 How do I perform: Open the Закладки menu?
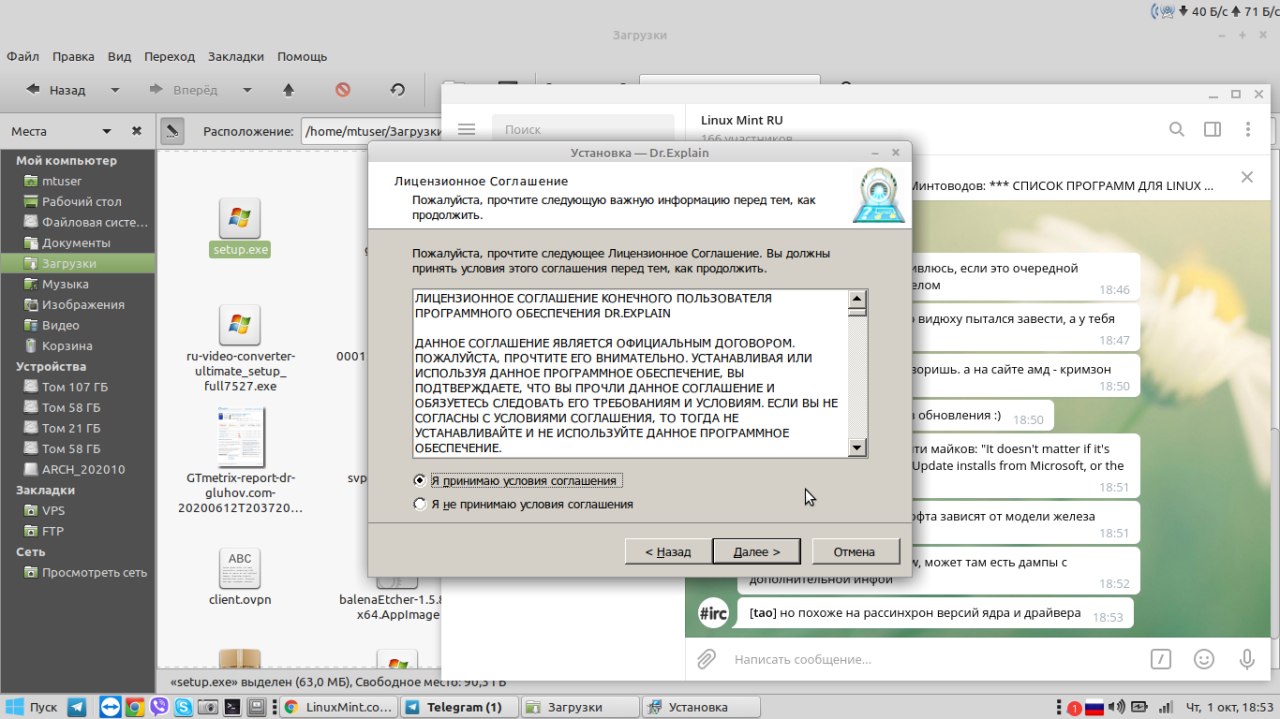(x=236, y=57)
